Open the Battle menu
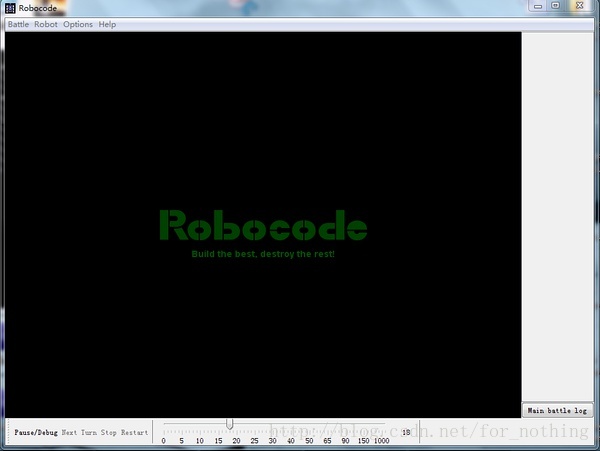The height and width of the screenshot is (451, 600). [x=18, y=24]
